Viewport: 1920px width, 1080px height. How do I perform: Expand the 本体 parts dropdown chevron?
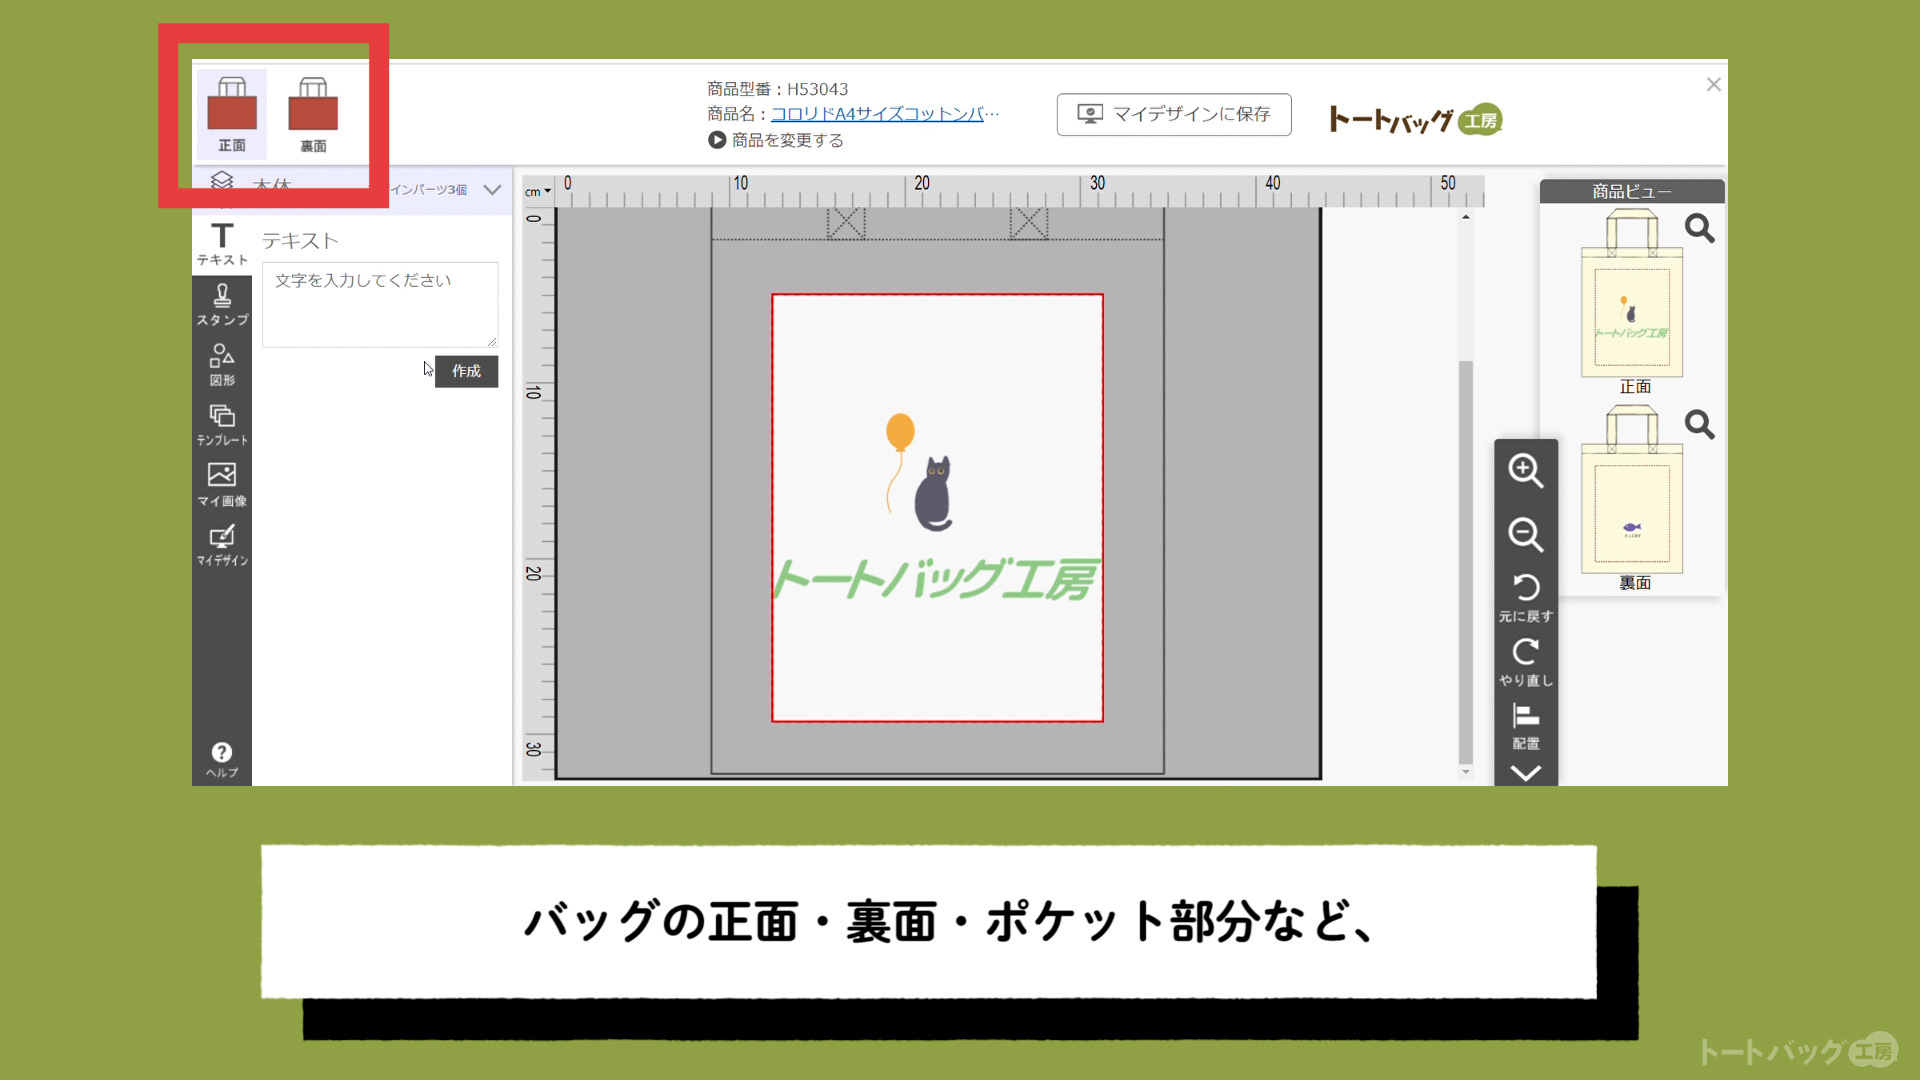click(492, 189)
